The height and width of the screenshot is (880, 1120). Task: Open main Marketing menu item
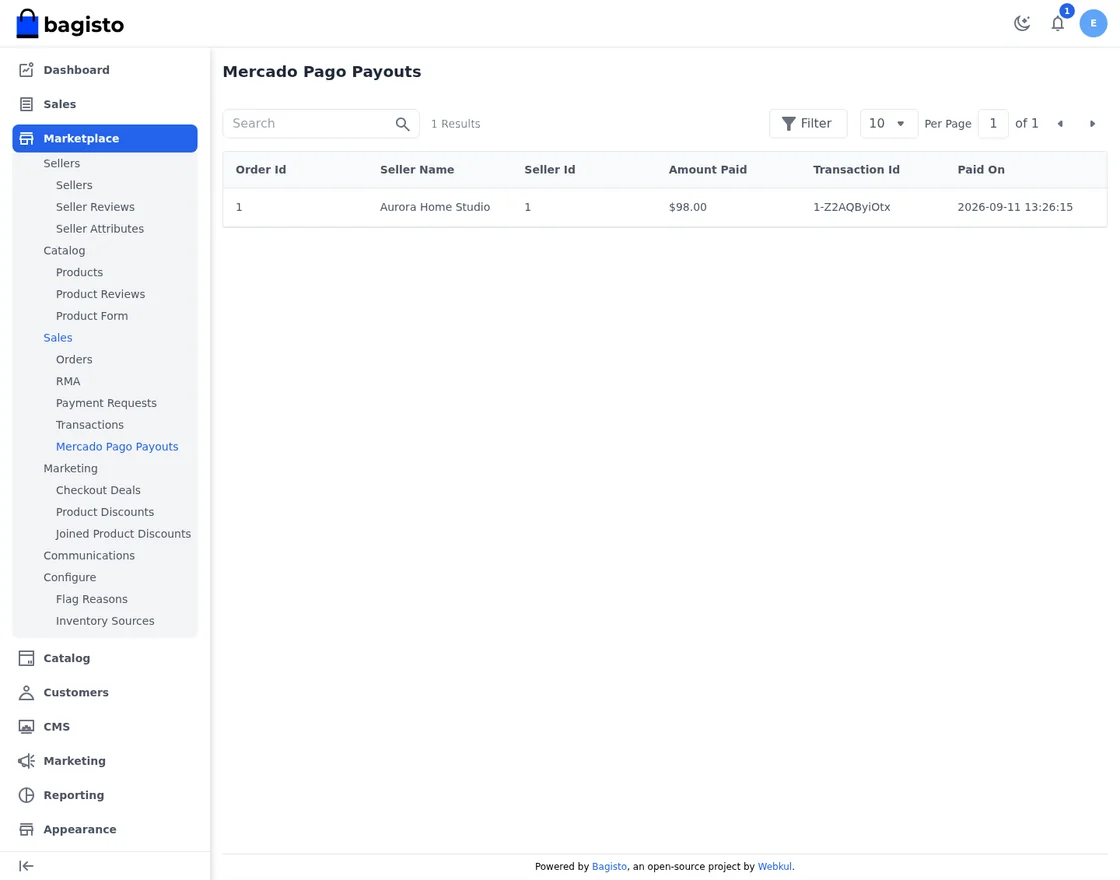(x=105, y=761)
